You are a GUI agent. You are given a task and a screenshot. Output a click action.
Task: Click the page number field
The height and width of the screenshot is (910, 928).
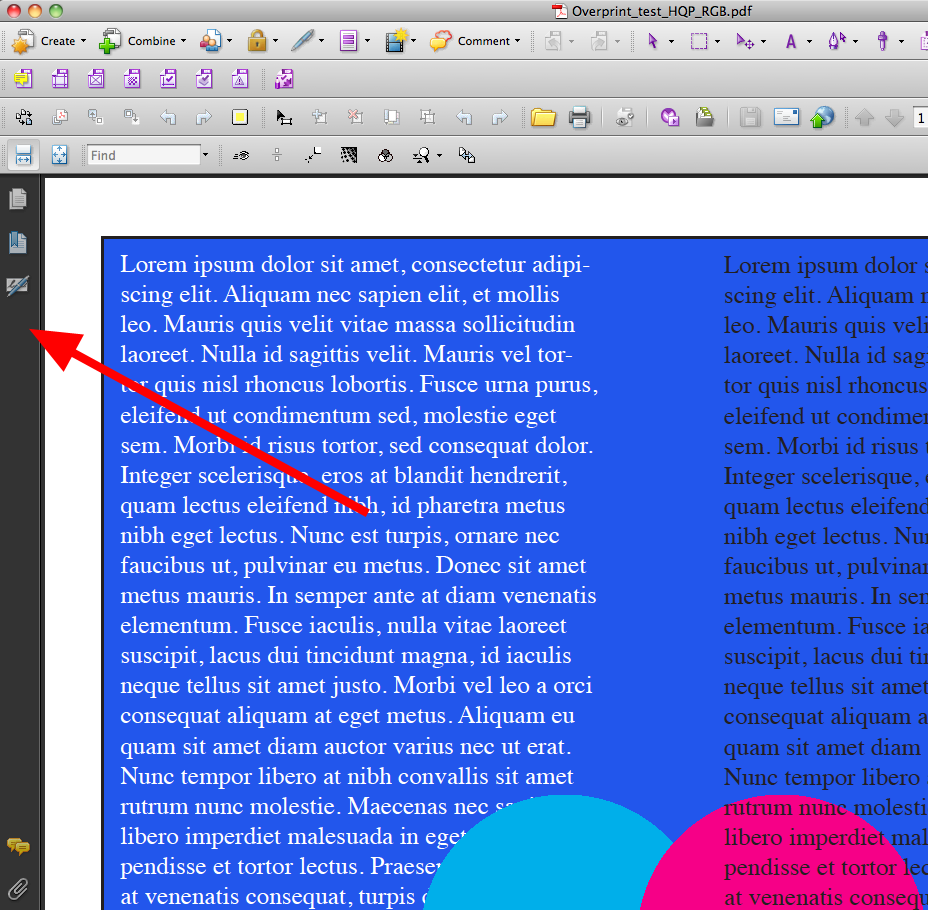pyautogui.click(x=920, y=118)
